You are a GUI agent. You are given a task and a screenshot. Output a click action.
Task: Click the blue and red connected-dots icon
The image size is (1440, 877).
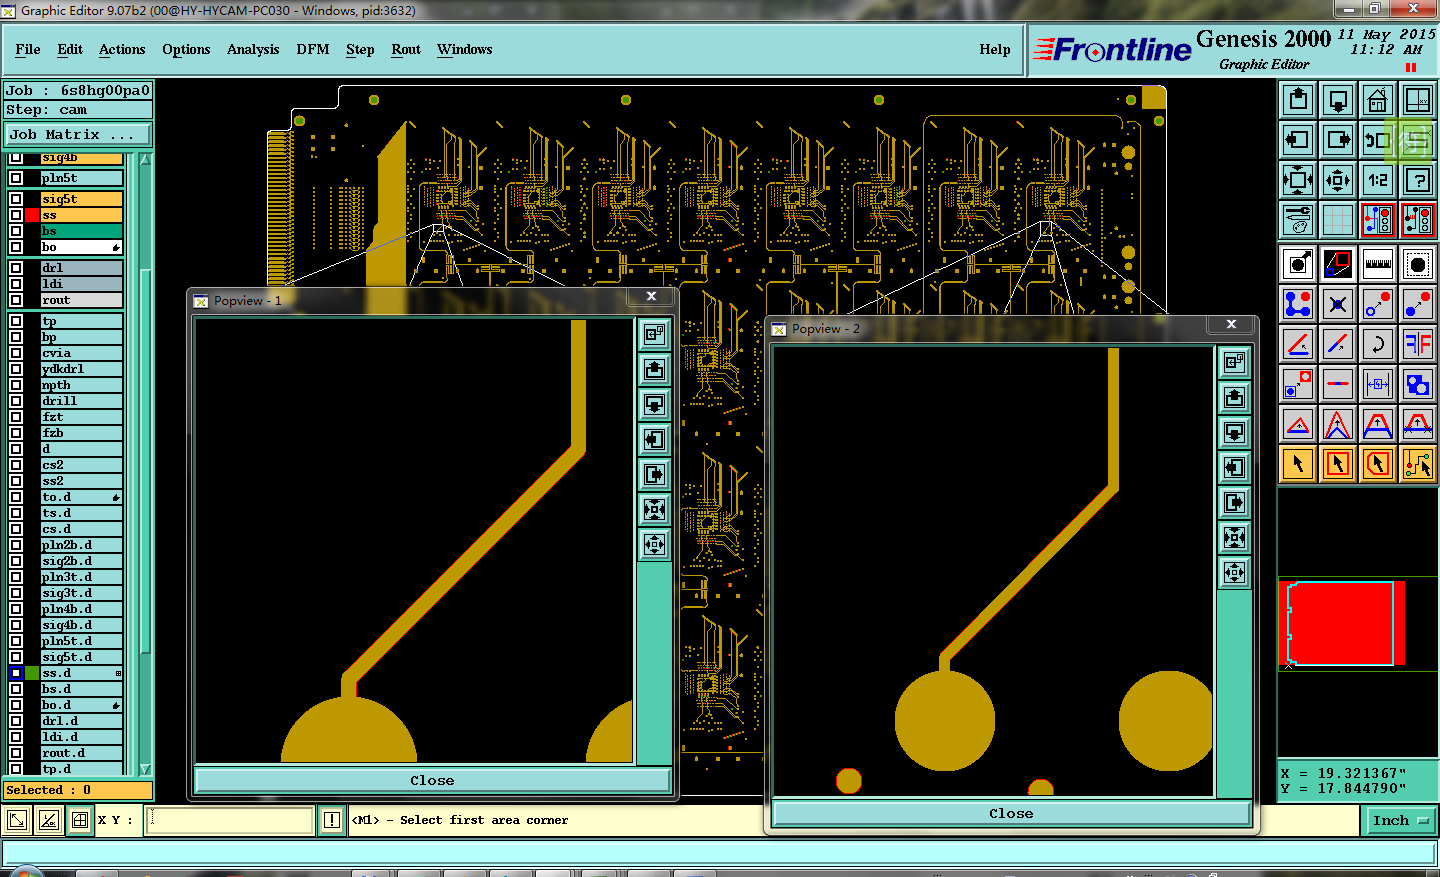tap(1298, 304)
